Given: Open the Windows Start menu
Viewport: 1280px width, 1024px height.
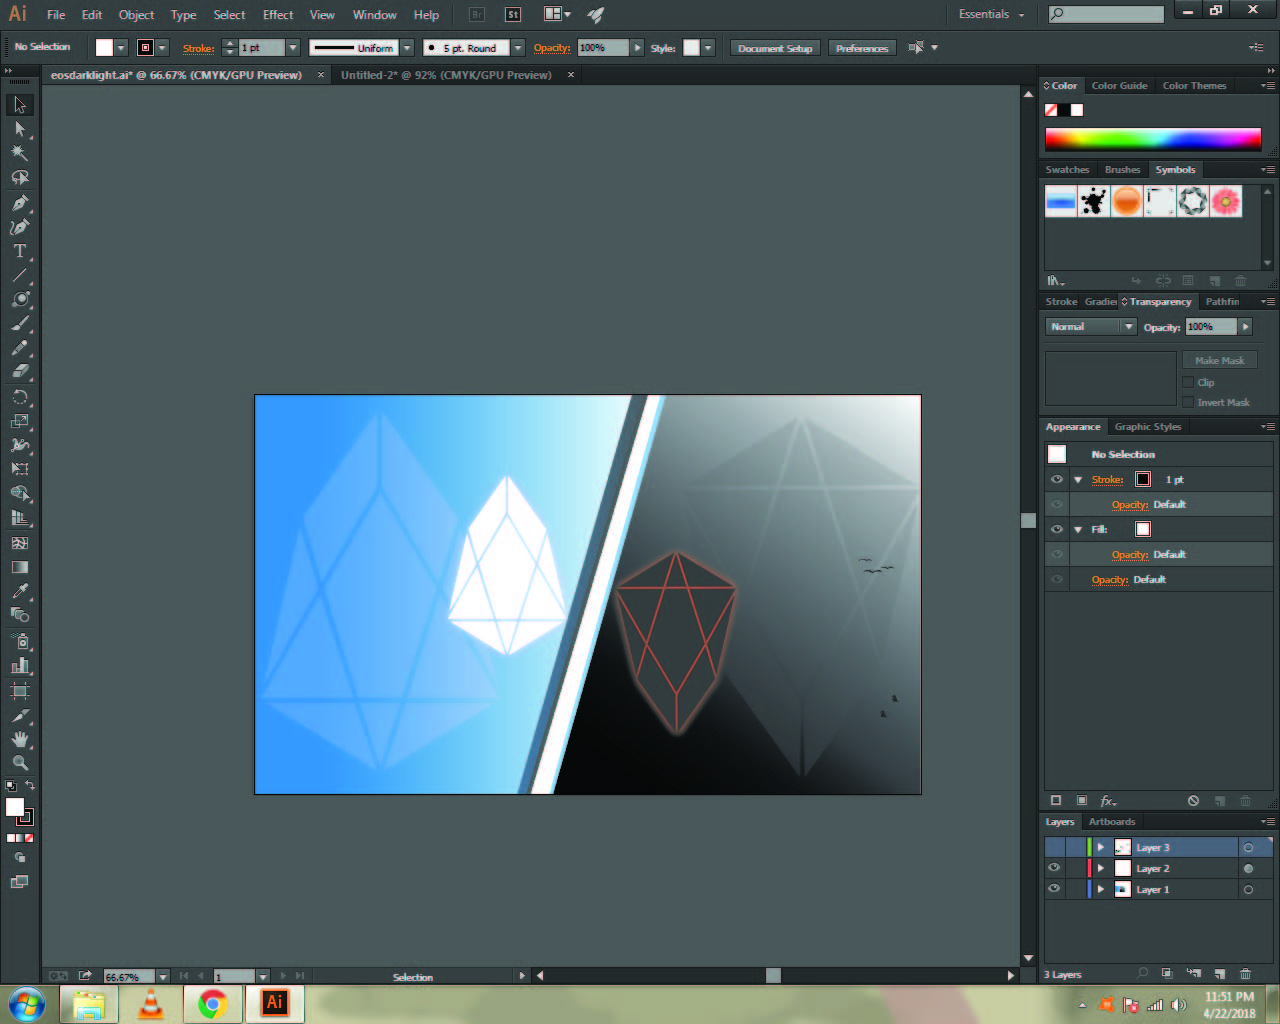Looking at the screenshot, I should [27, 1004].
